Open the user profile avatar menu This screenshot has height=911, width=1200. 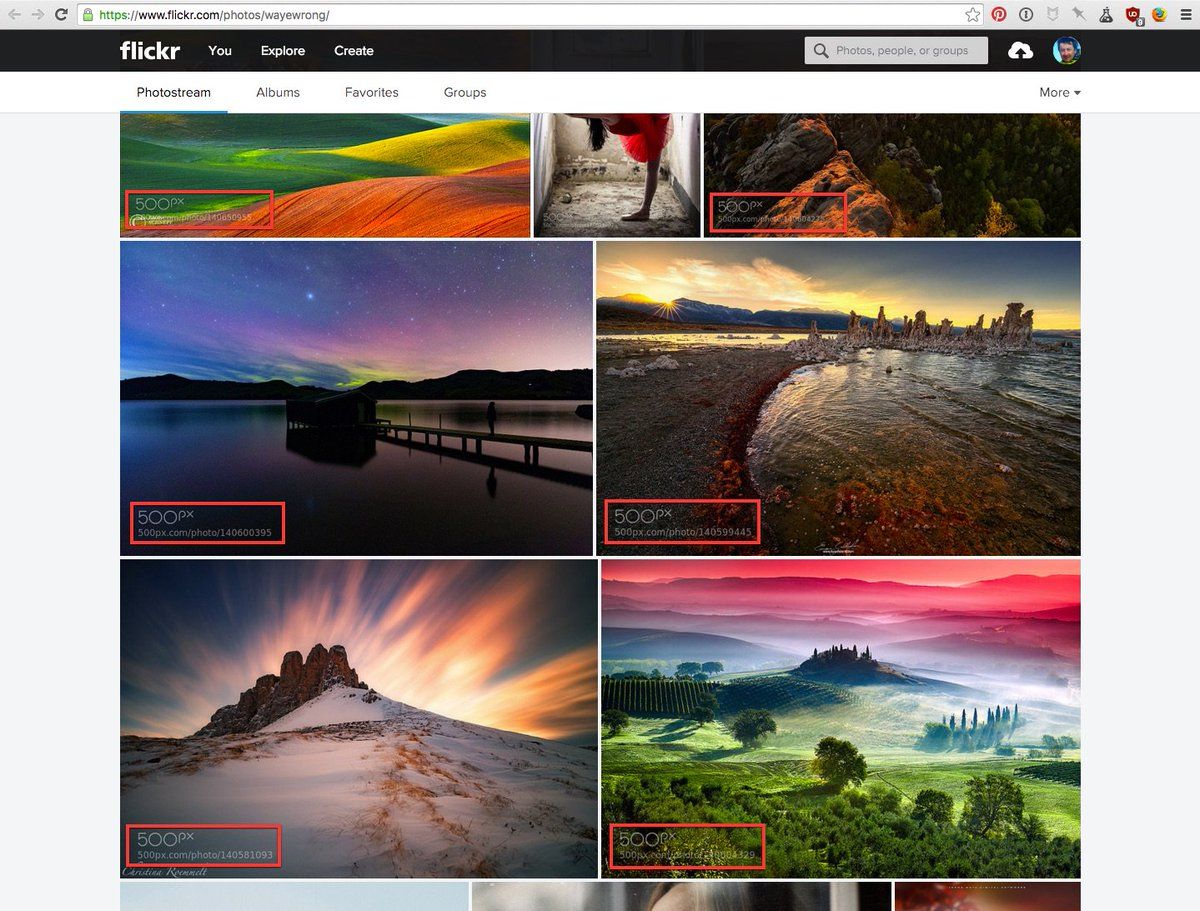tap(1066, 51)
